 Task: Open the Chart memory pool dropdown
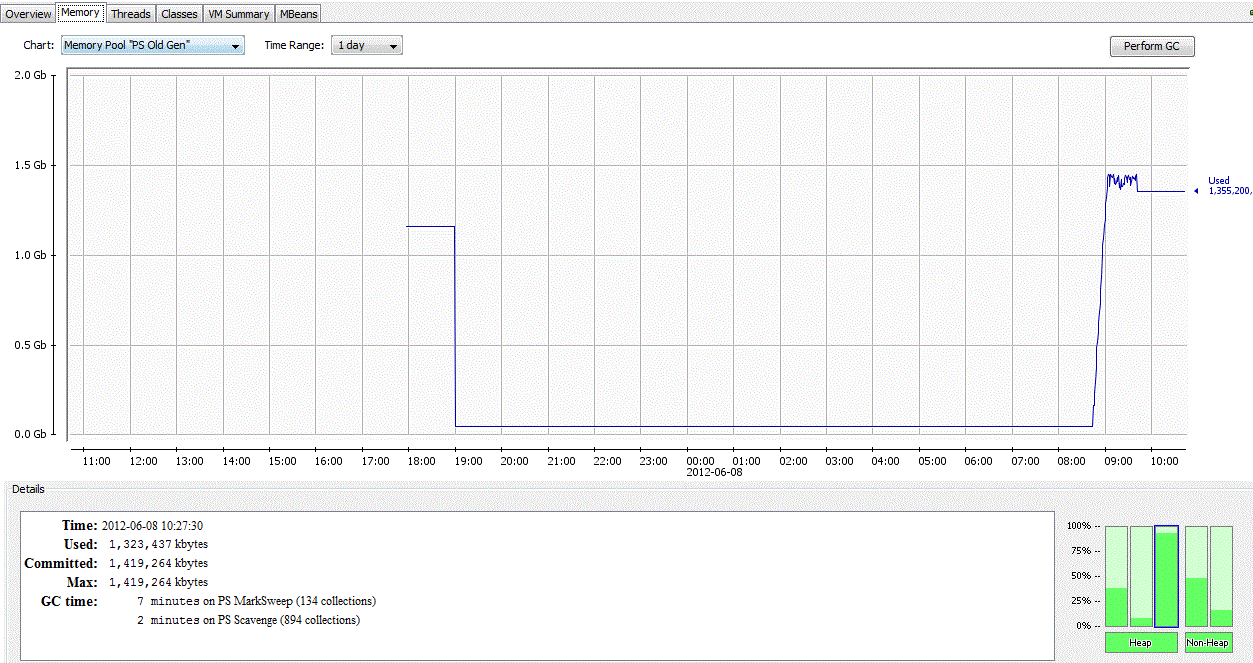(x=152, y=46)
